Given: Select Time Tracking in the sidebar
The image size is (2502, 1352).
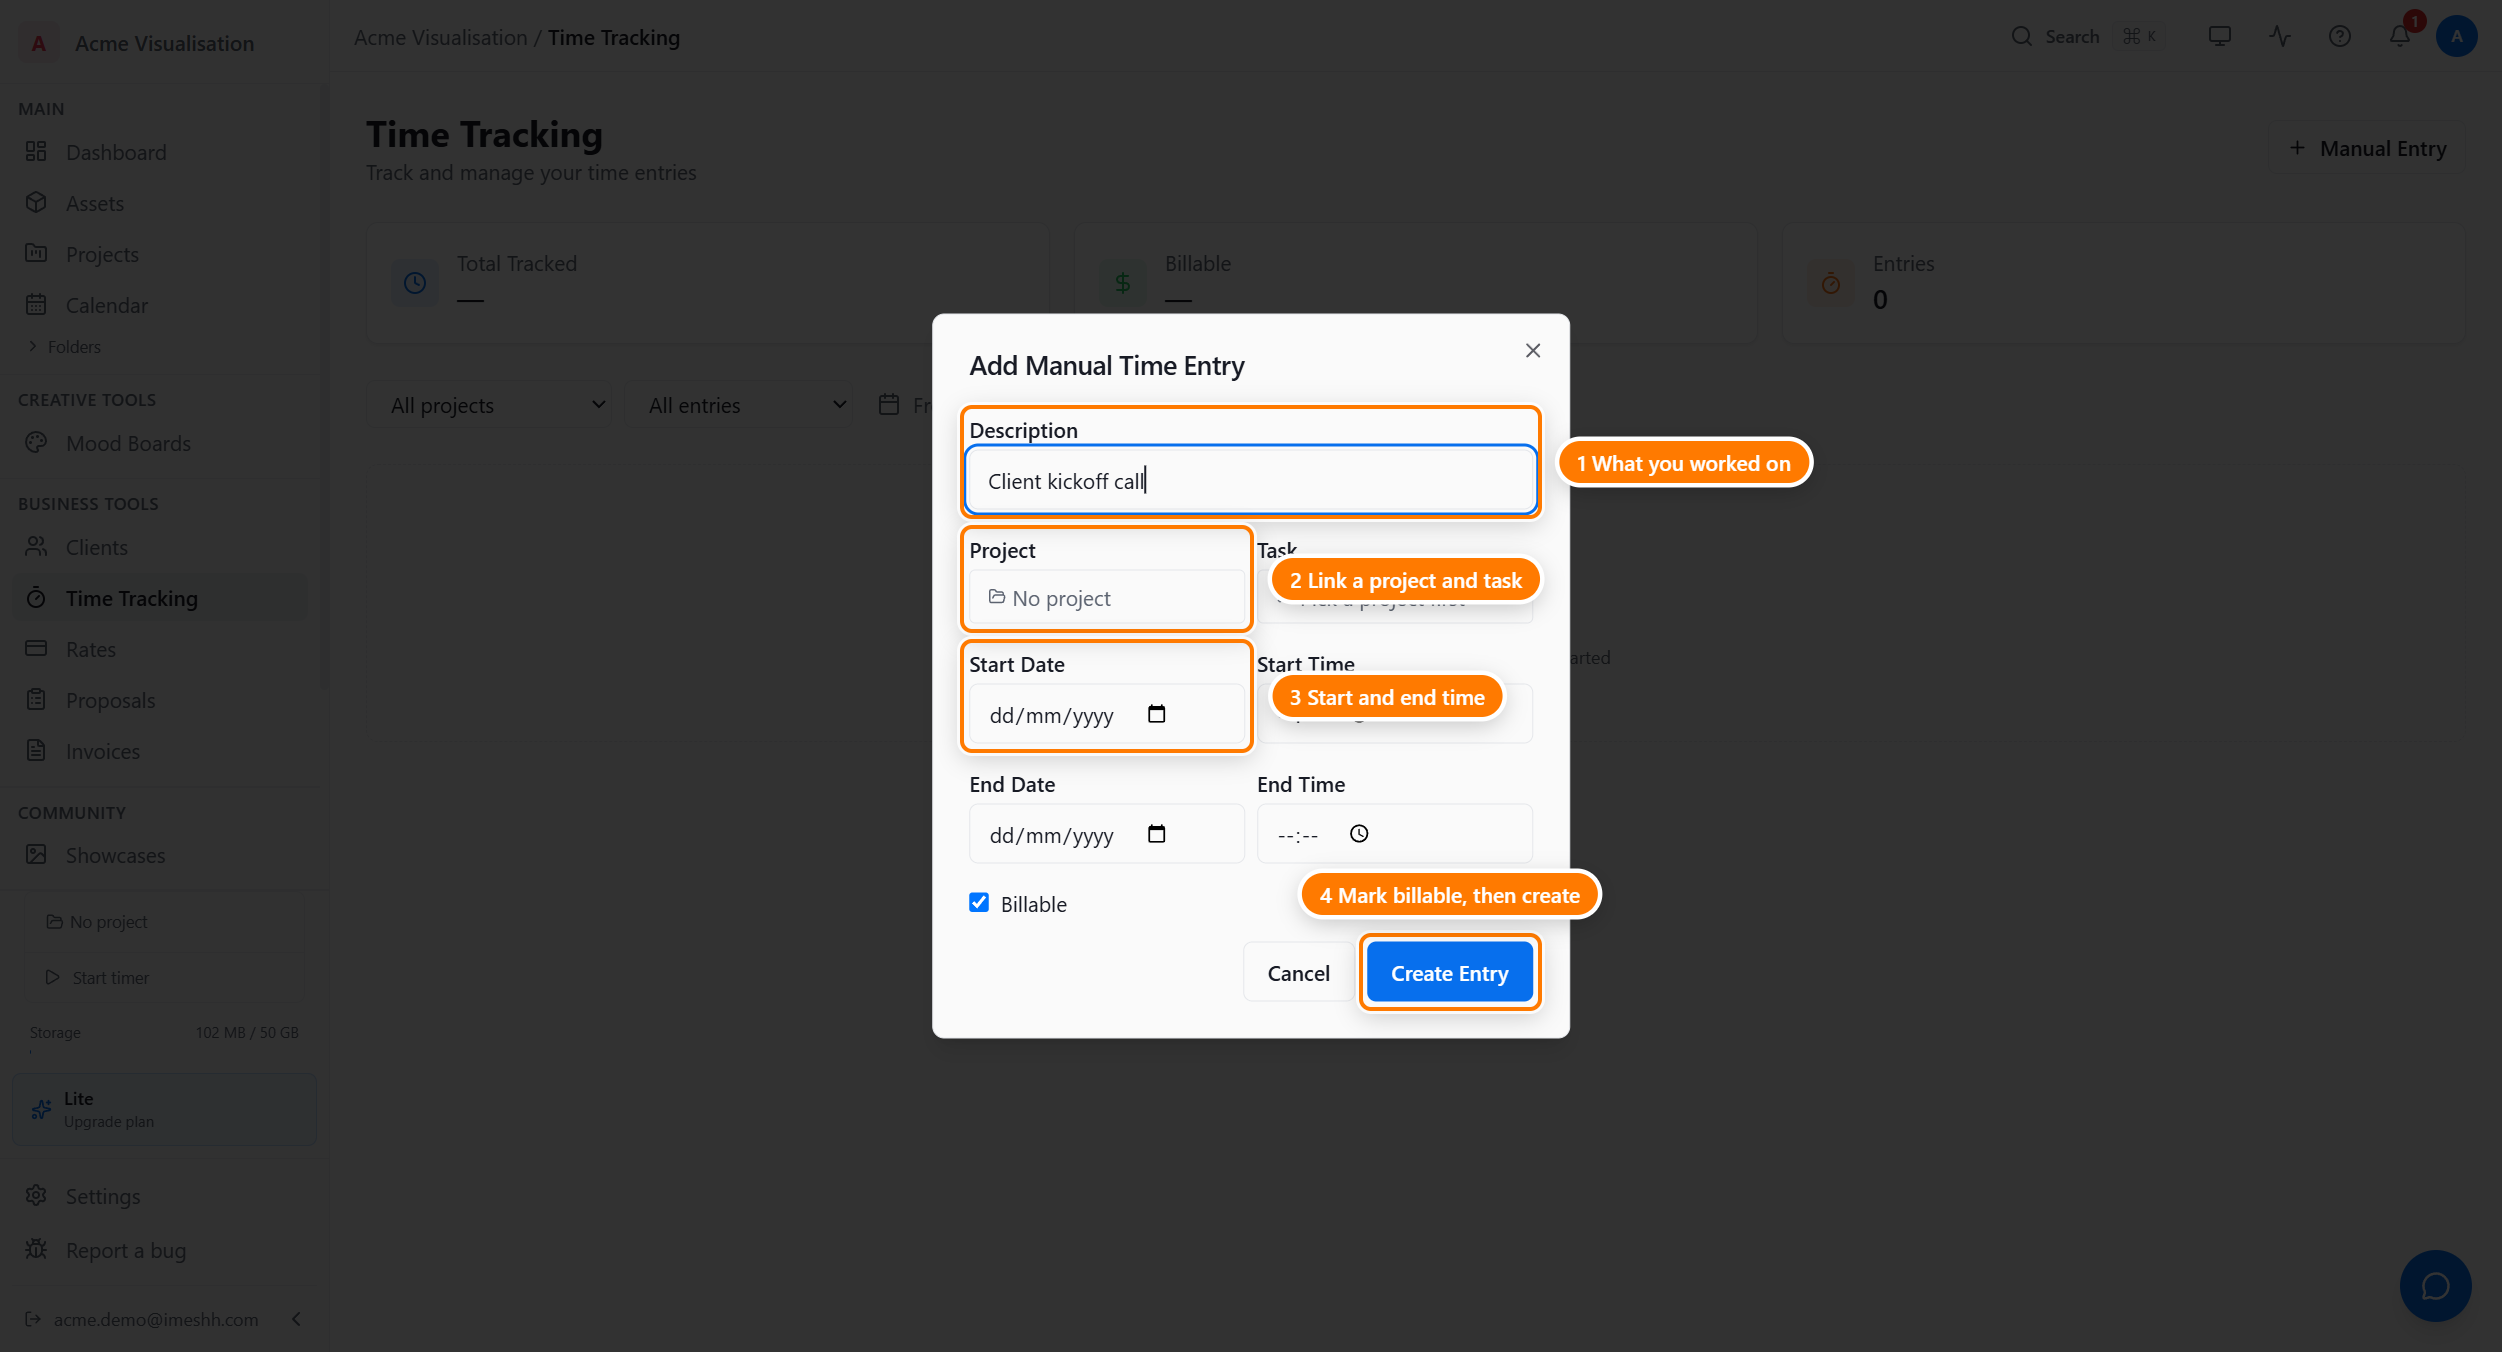Looking at the screenshot, I should [163, 598].
